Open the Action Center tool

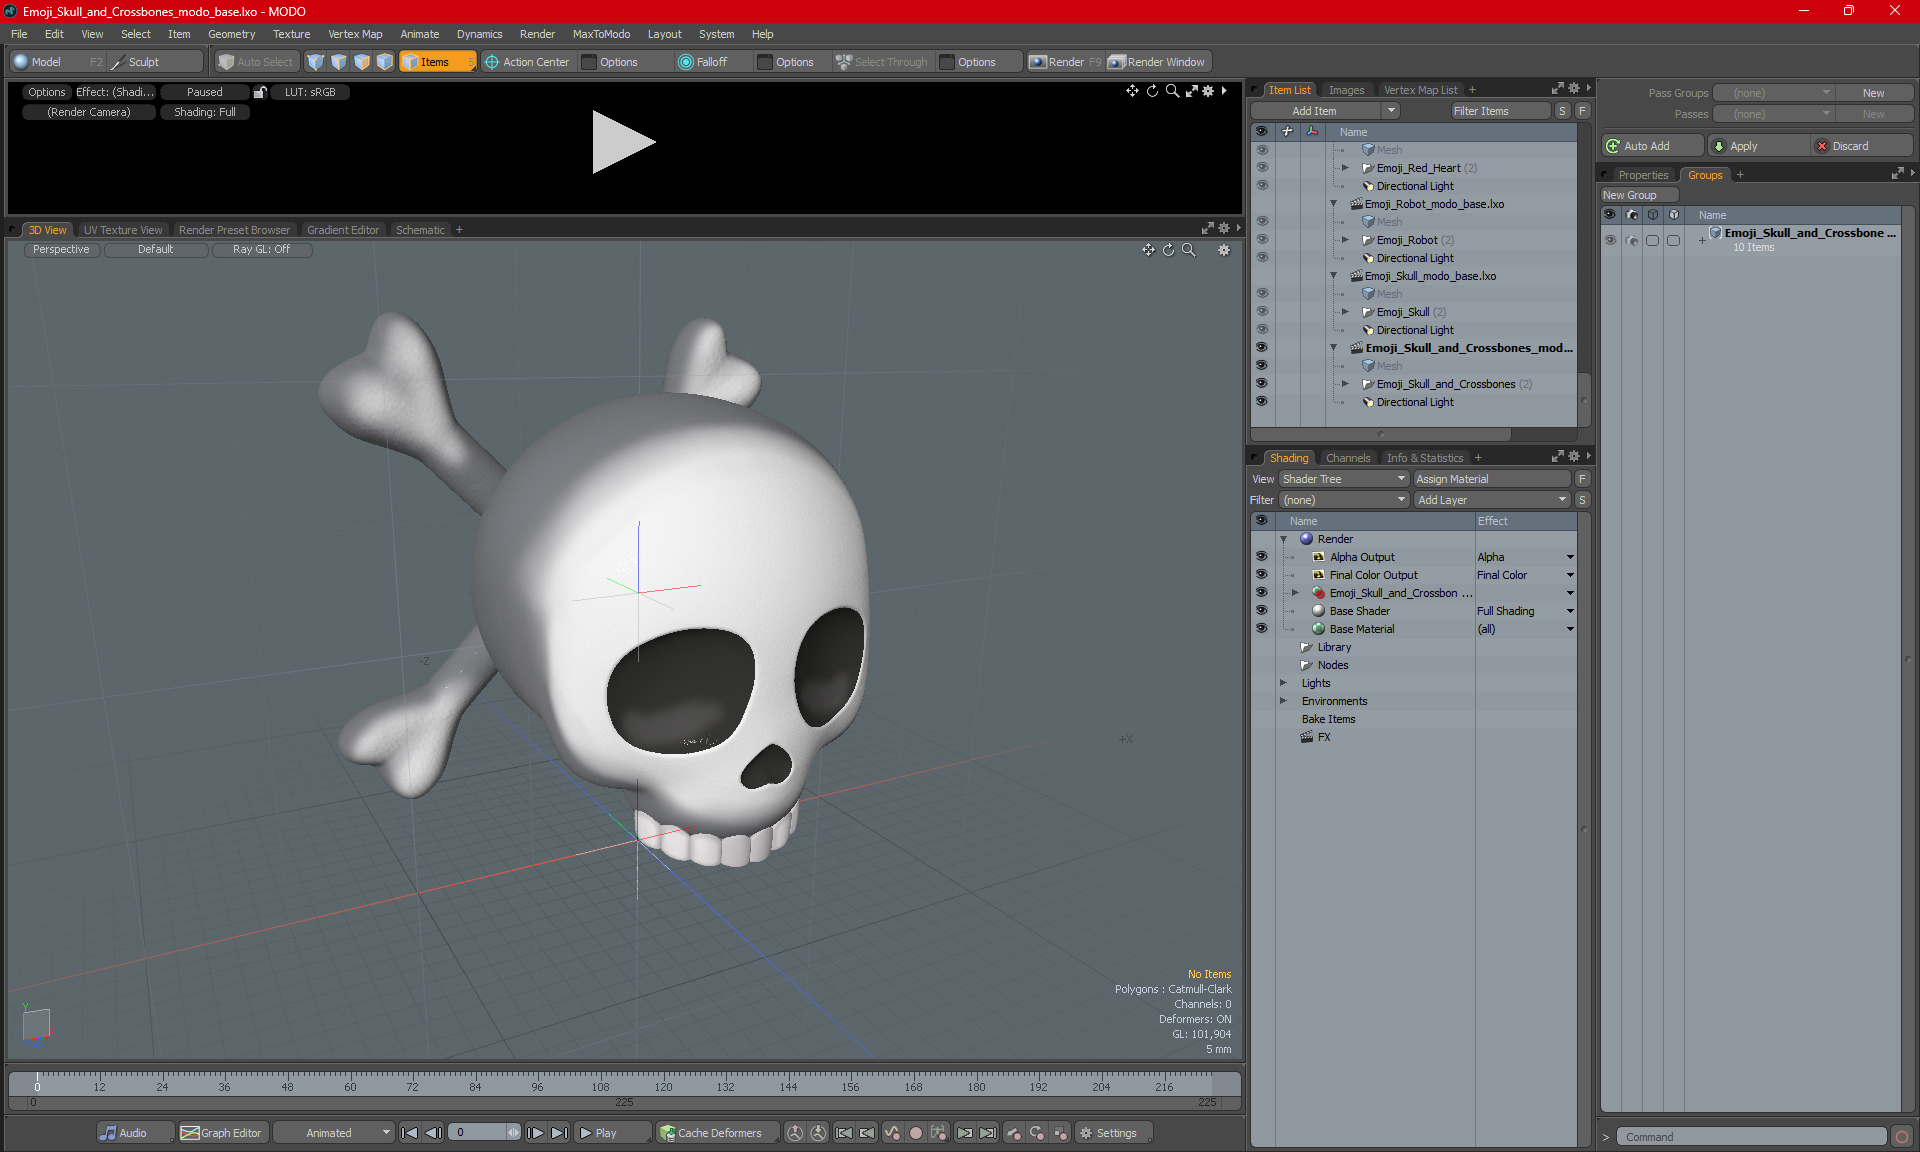[527, 62]
